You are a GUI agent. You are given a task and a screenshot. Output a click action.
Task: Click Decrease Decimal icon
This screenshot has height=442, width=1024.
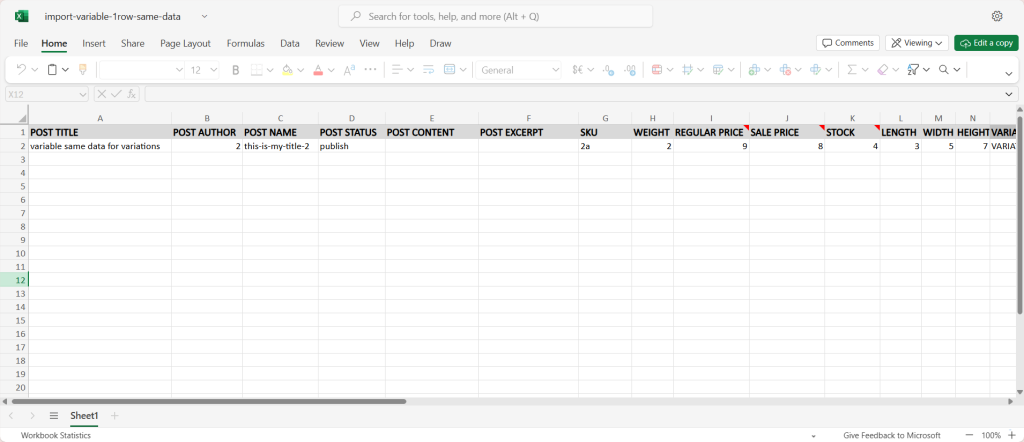(x=608, y=70)
